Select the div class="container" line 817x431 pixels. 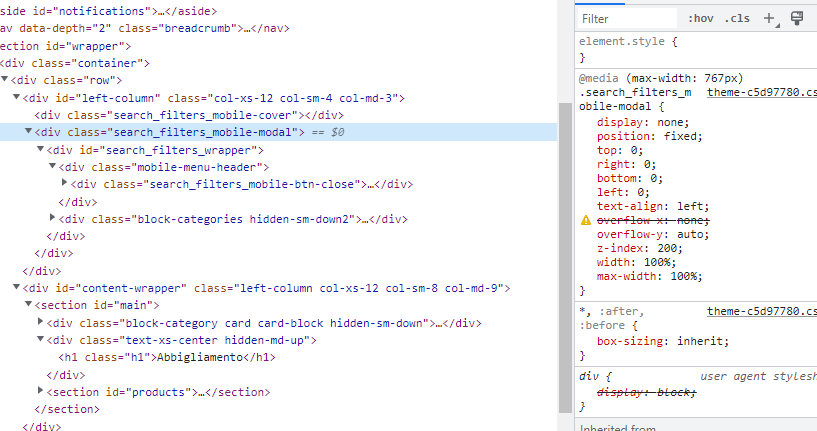tap(75, 63)
